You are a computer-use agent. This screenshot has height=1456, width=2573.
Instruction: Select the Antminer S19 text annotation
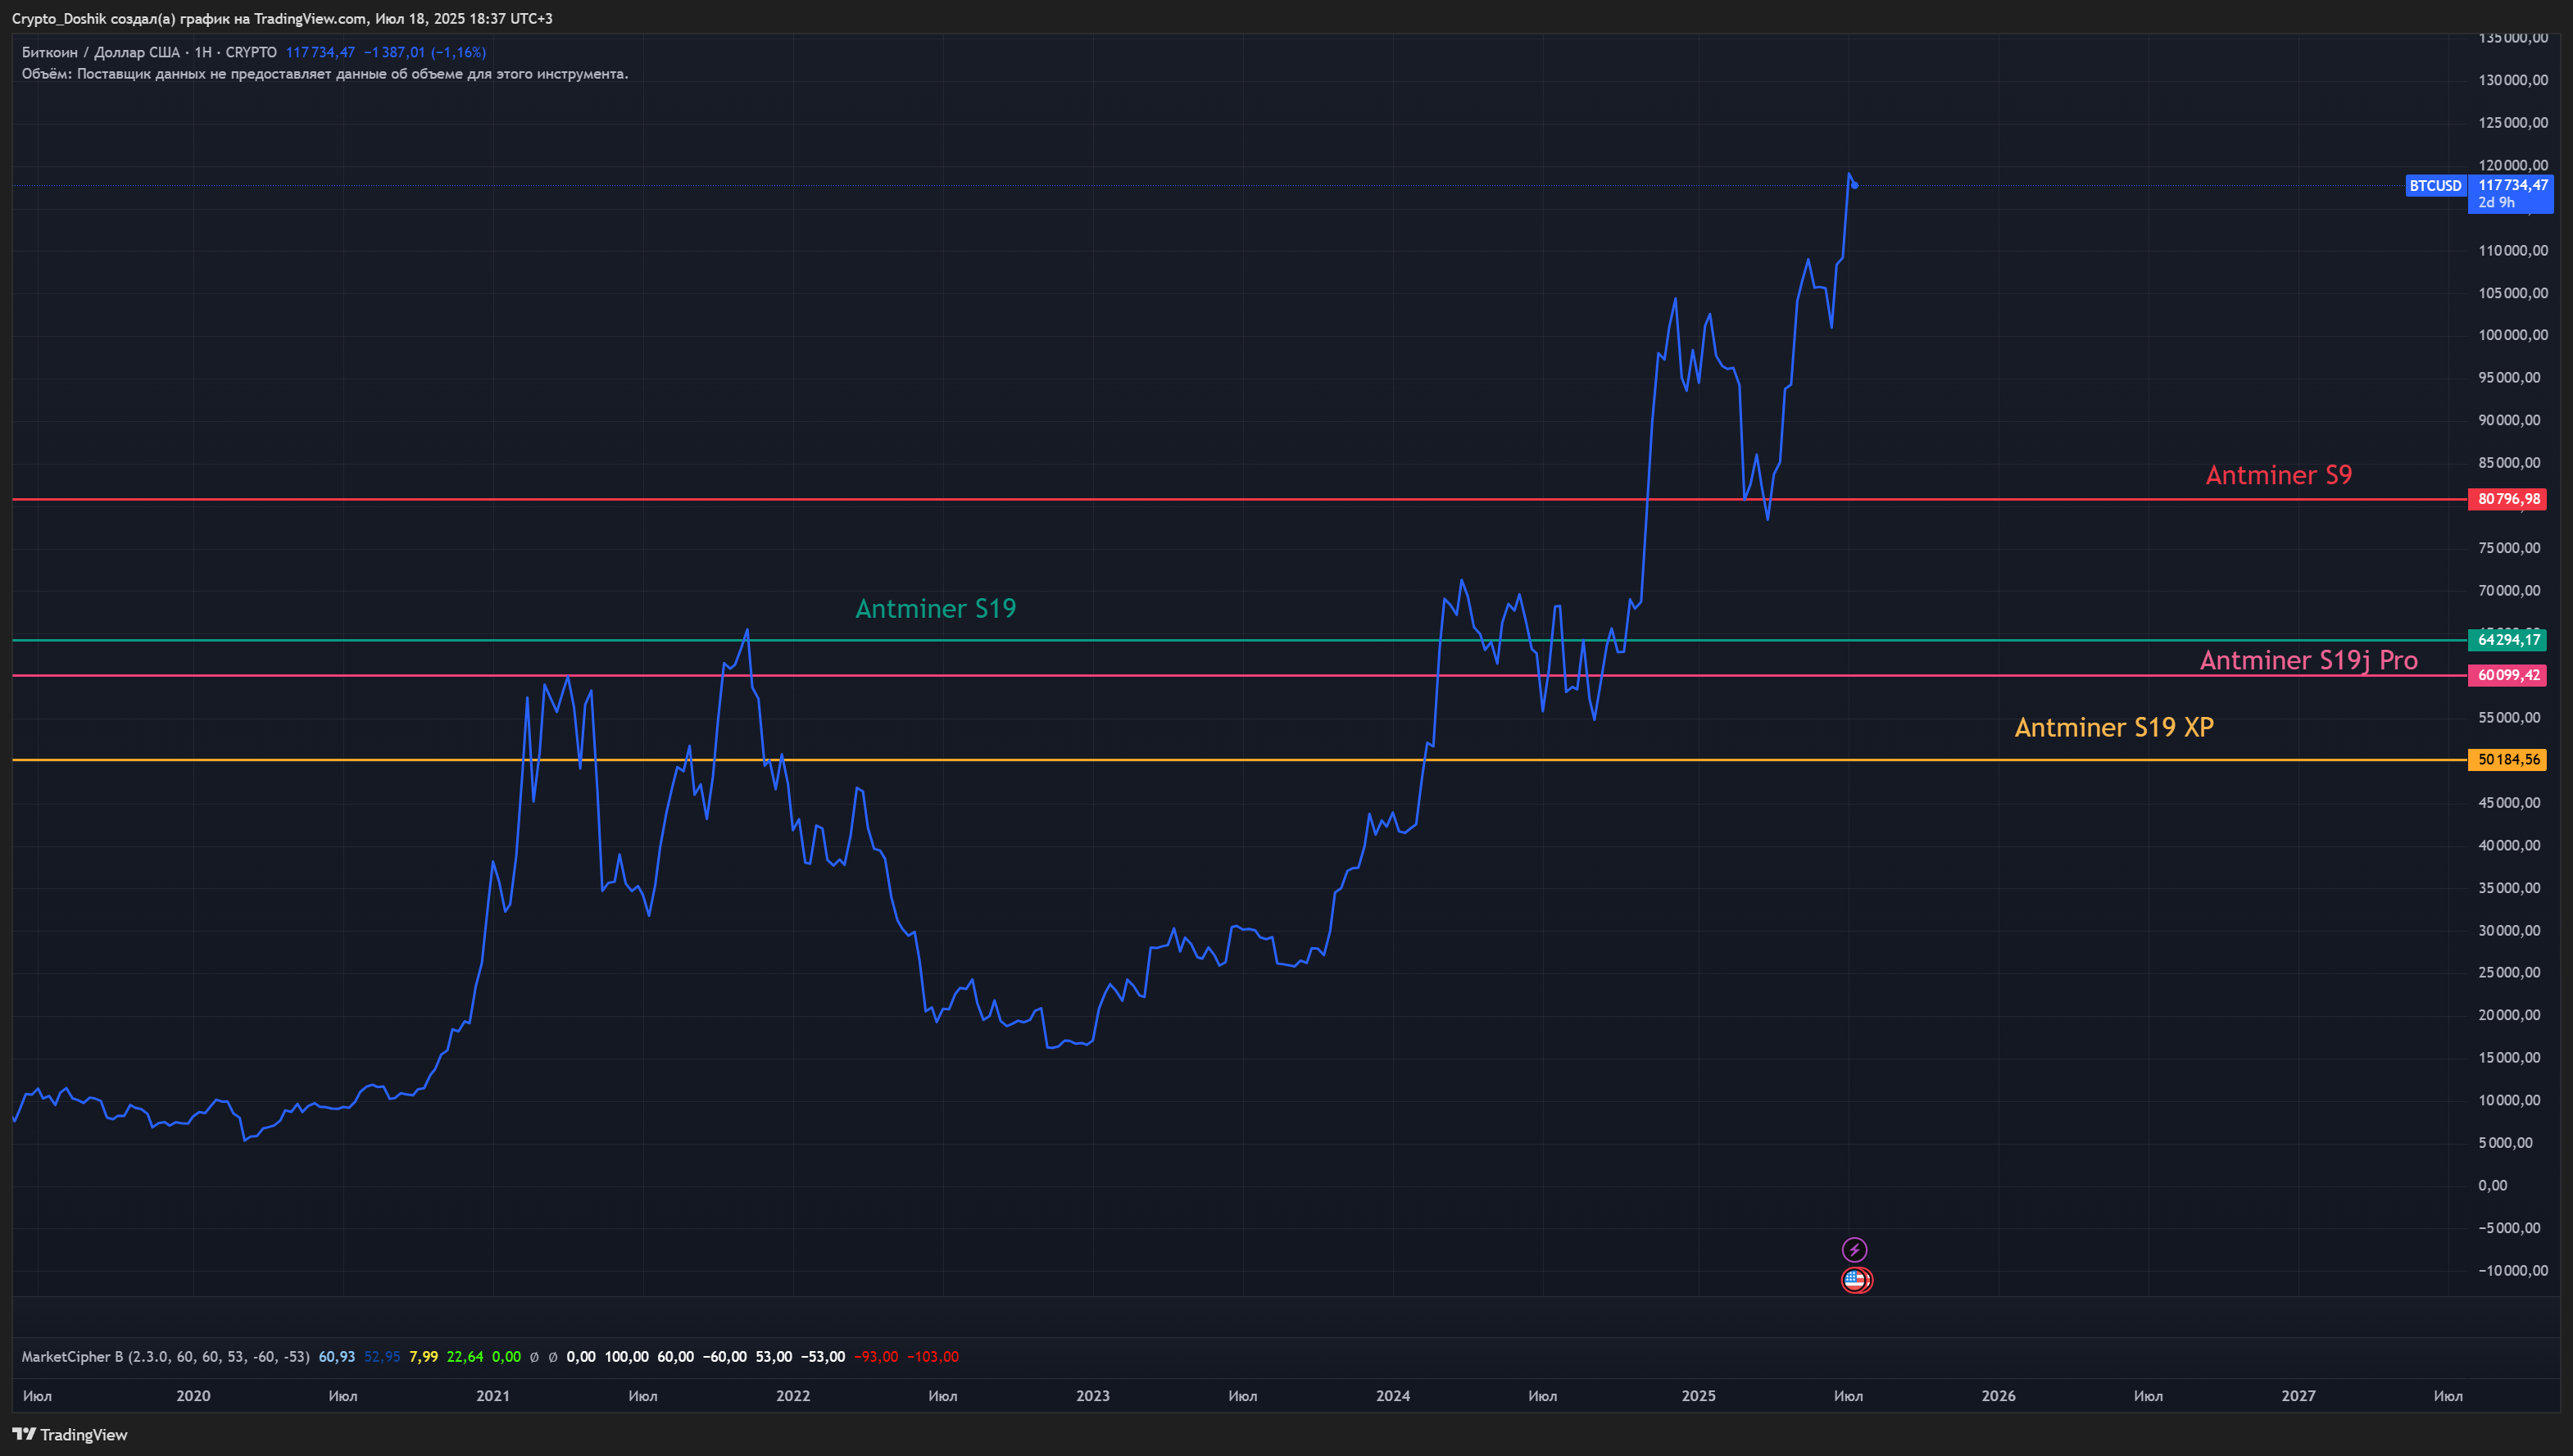coord(936,608)
